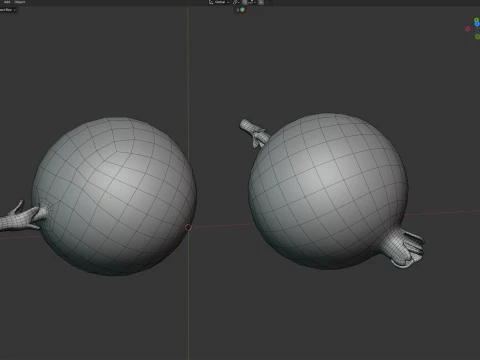This screenshot has width=480, height=360.
Task: Toggle the snapping magnet button
Action: [x=245, y=2]
